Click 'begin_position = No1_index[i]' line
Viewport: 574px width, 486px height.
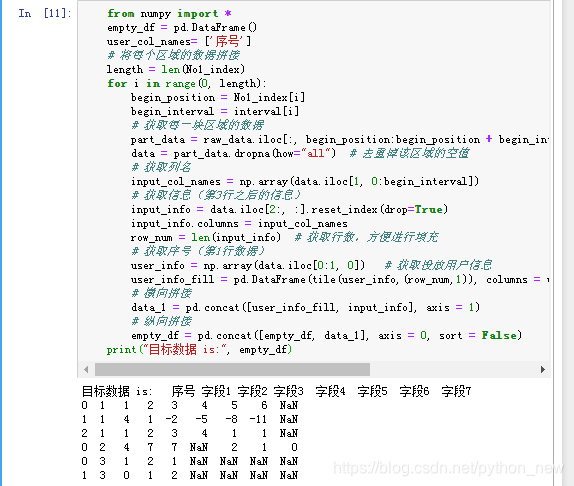click(218, 97)
